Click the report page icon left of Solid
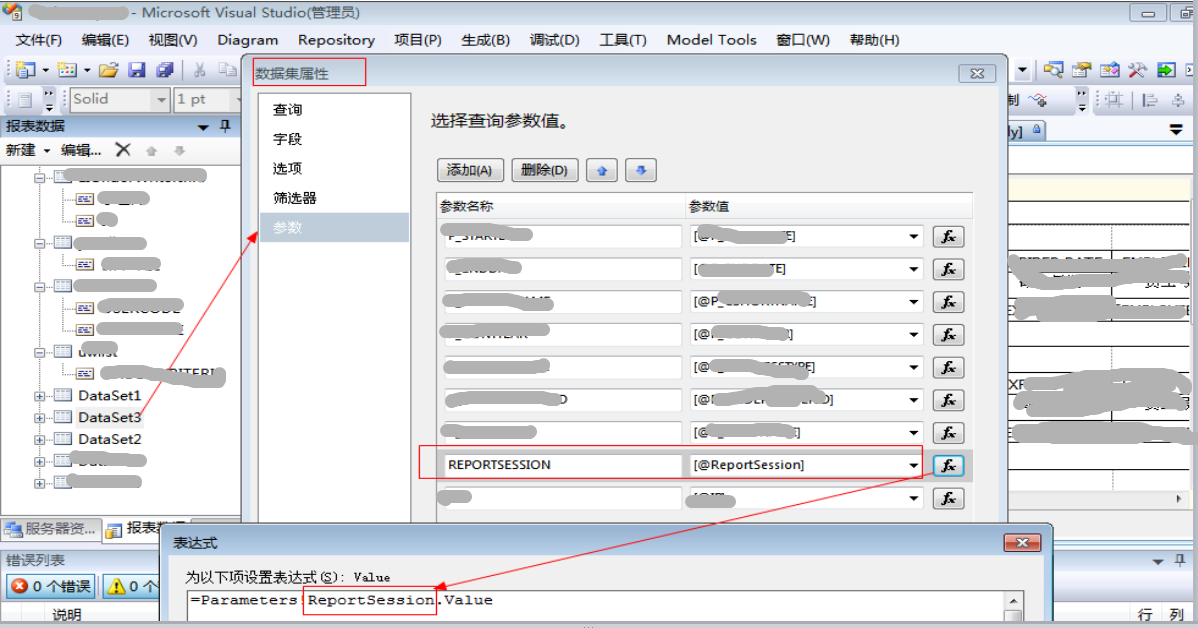 pyautogui.click(x=25, y=99)
